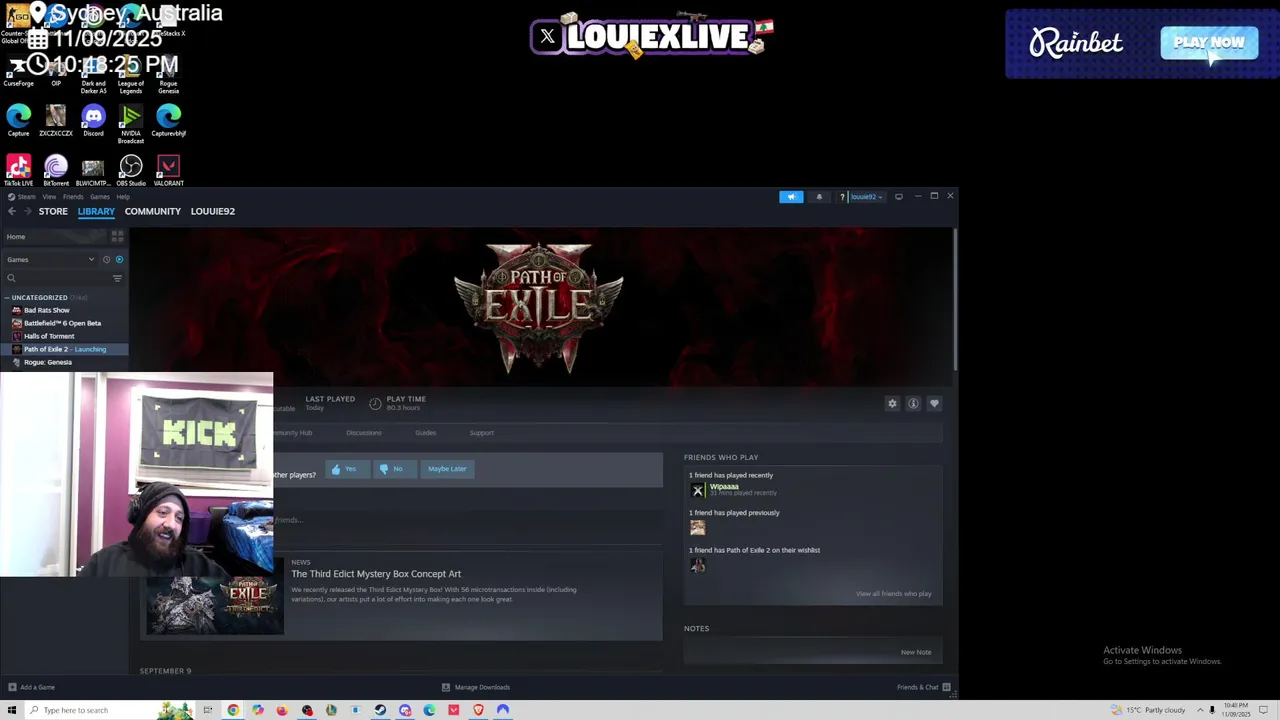Click the Maybe Later button
Image resolution: width=1280 pixels, height=720 pixels.
447,468
